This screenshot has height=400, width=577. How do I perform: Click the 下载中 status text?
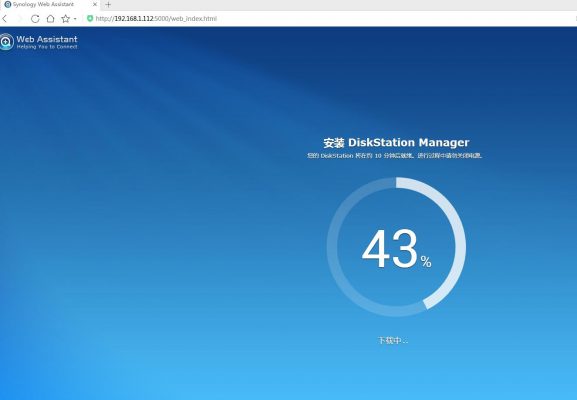(393, 340)
